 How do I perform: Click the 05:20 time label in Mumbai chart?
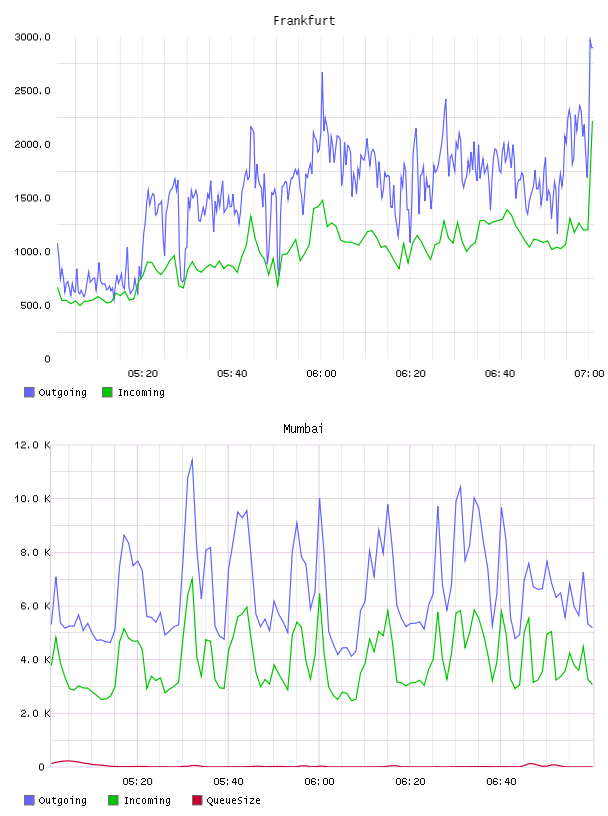[137, 782]
